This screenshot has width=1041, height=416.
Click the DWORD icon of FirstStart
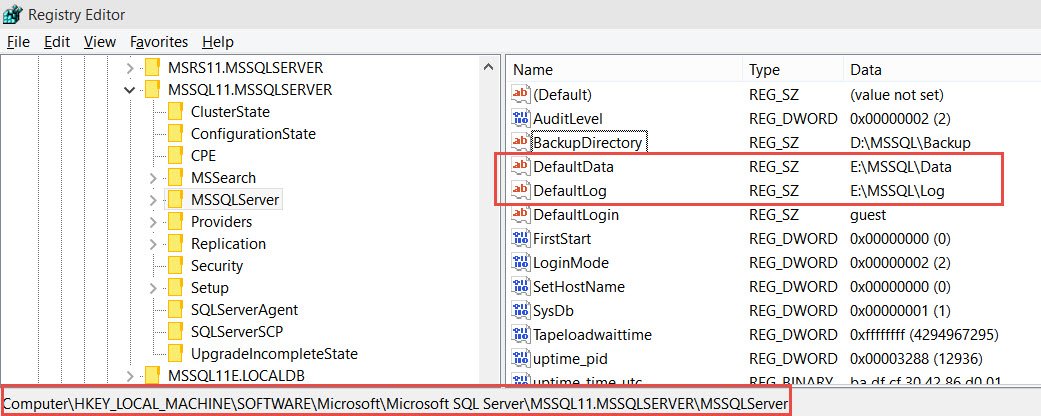pyautogui.click(x=521, y=238)
